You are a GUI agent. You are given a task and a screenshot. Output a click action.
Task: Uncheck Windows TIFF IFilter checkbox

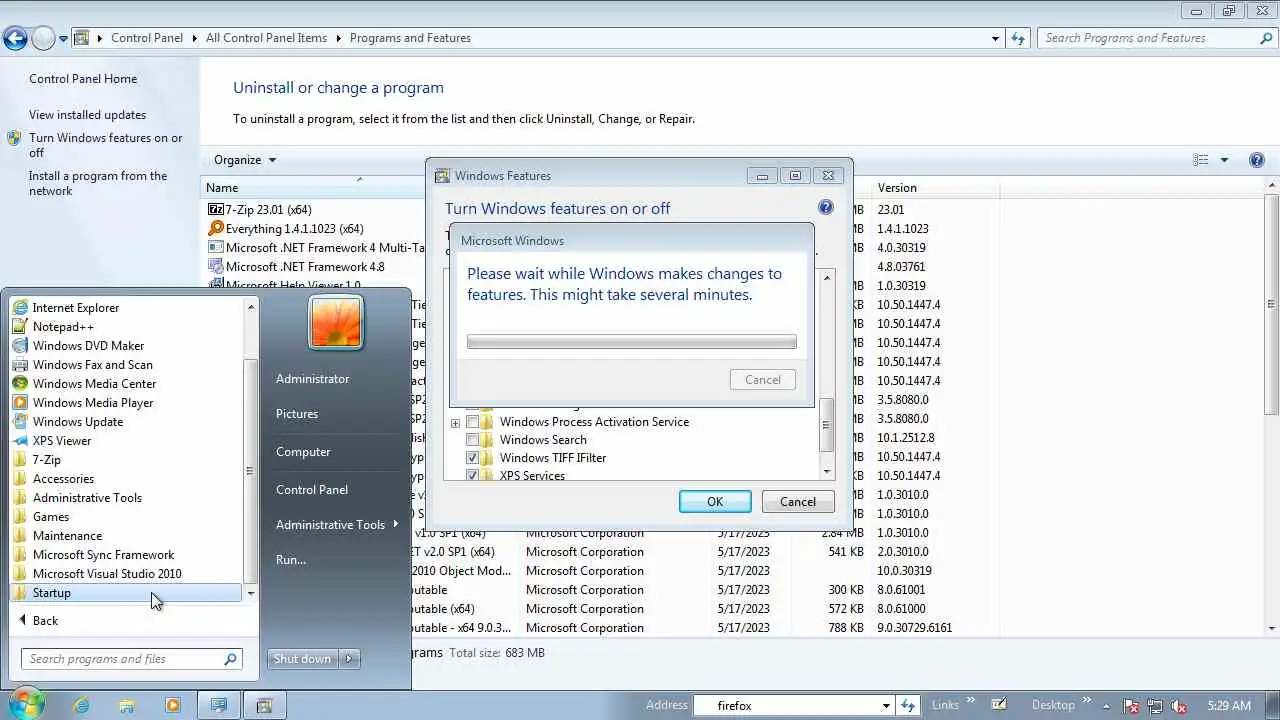tap(473, 458)
